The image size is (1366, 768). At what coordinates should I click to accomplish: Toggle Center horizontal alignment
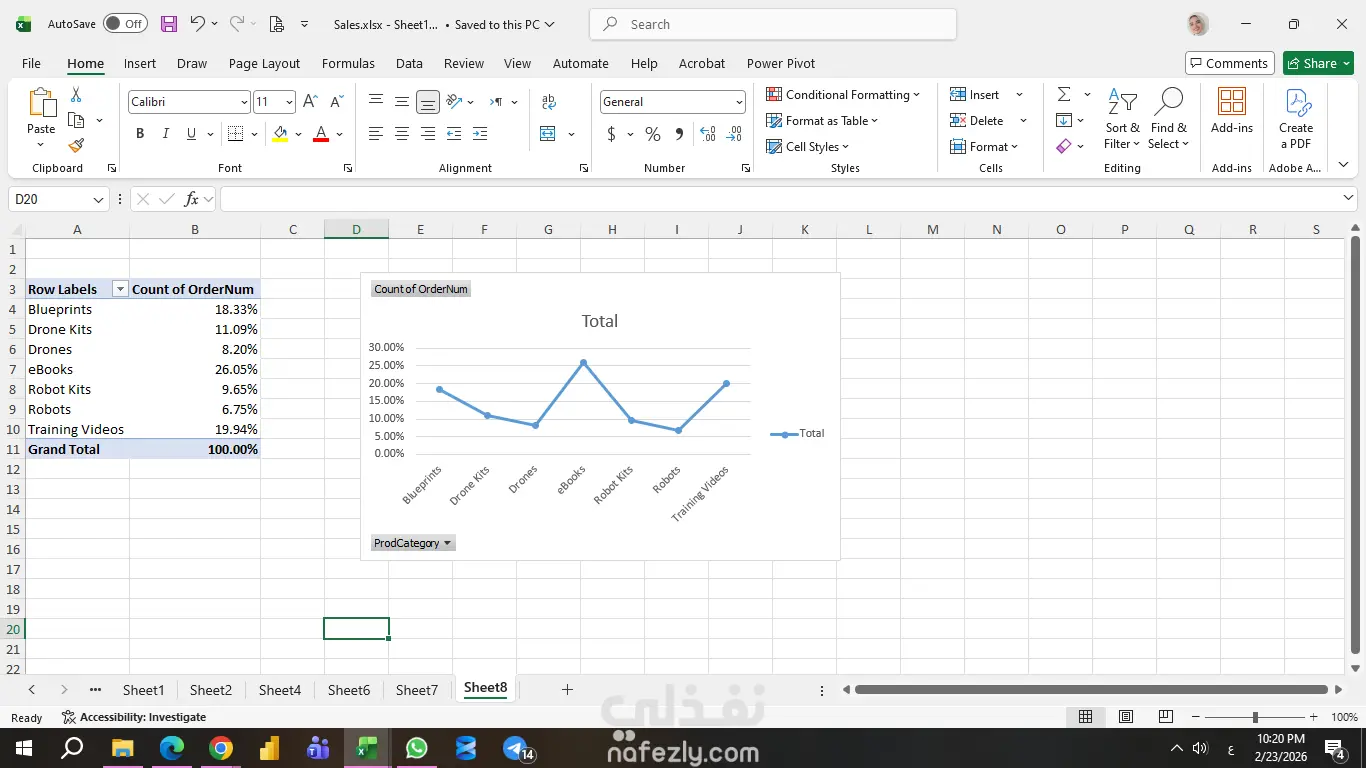click(x=402, y=134)
